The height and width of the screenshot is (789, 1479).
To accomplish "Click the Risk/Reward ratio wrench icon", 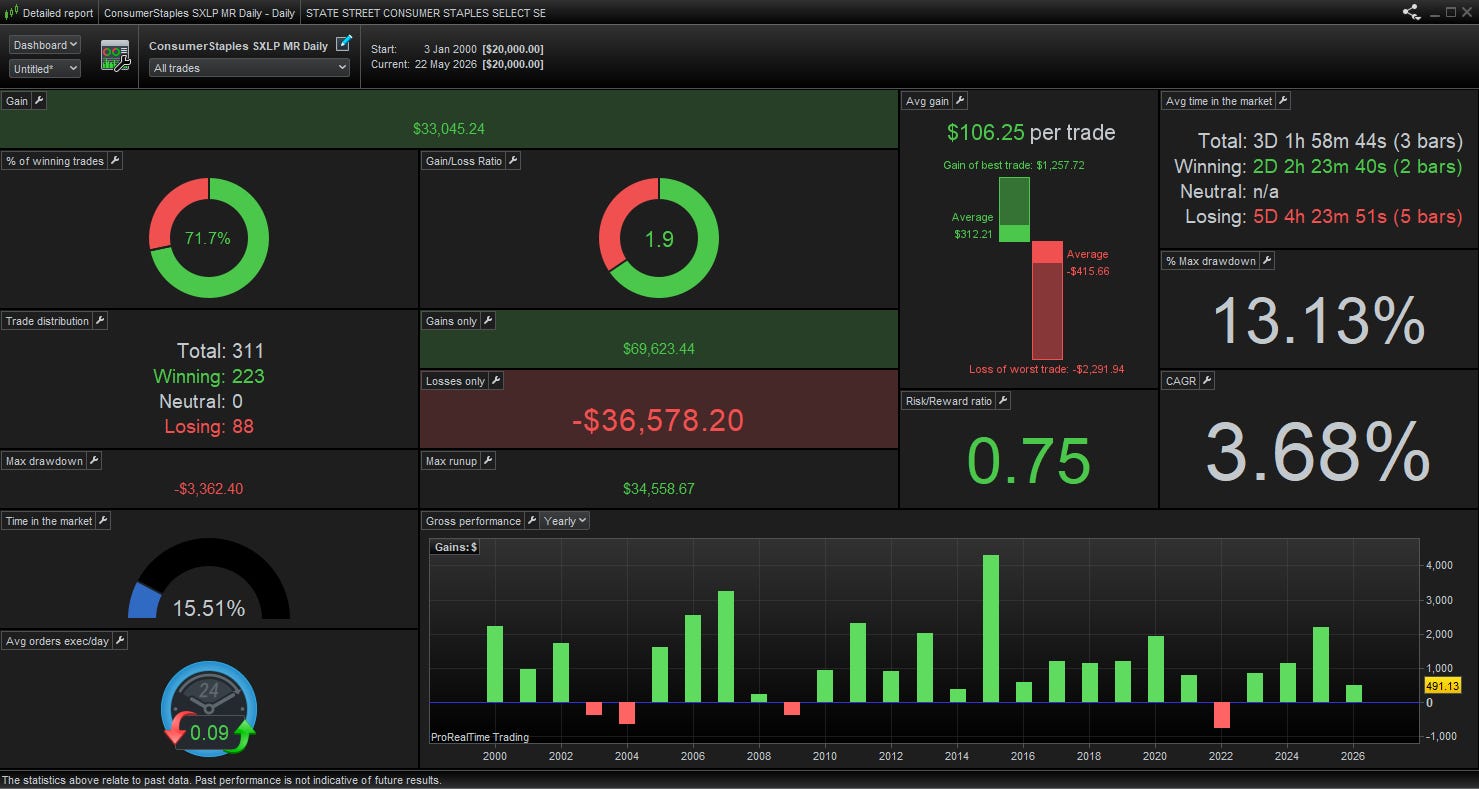I will [x=1003, y=401].
